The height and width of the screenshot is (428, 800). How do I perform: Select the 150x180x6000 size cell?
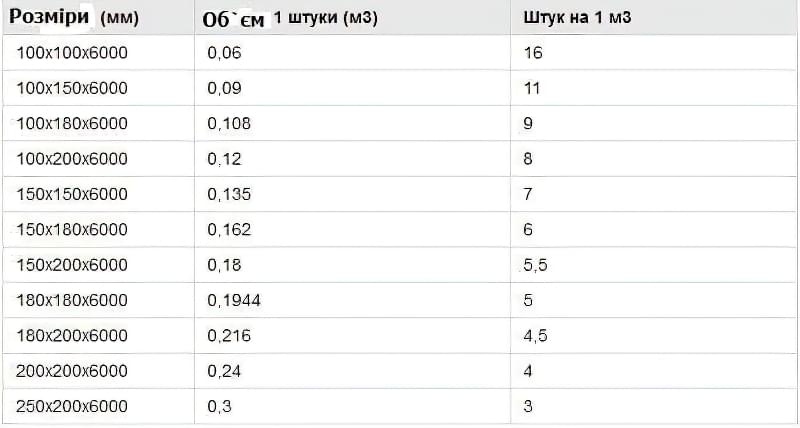pyautogui.click(x=72, y=230)
